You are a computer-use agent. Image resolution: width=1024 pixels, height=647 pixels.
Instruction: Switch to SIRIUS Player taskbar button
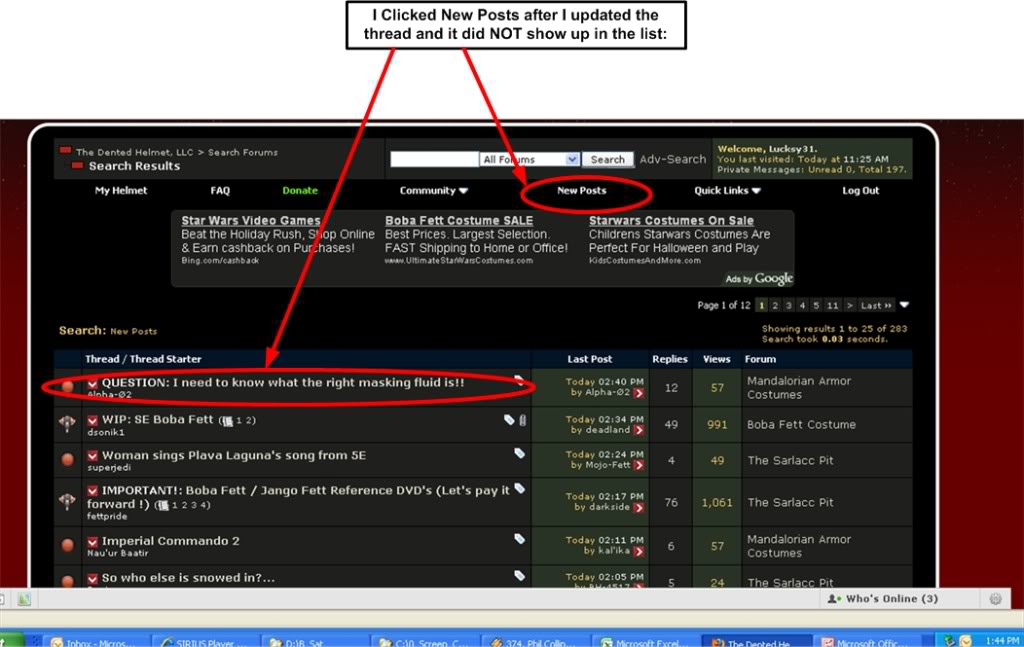[206, 642]
